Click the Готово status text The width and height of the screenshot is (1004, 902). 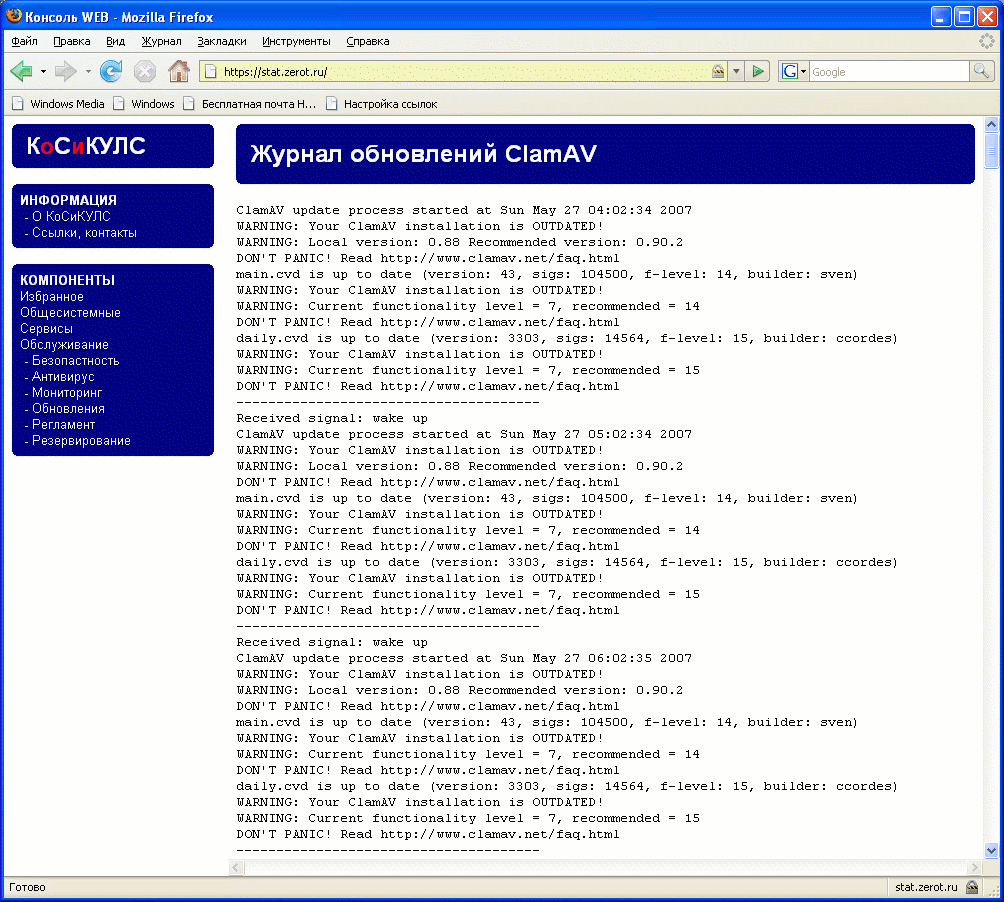27,887
